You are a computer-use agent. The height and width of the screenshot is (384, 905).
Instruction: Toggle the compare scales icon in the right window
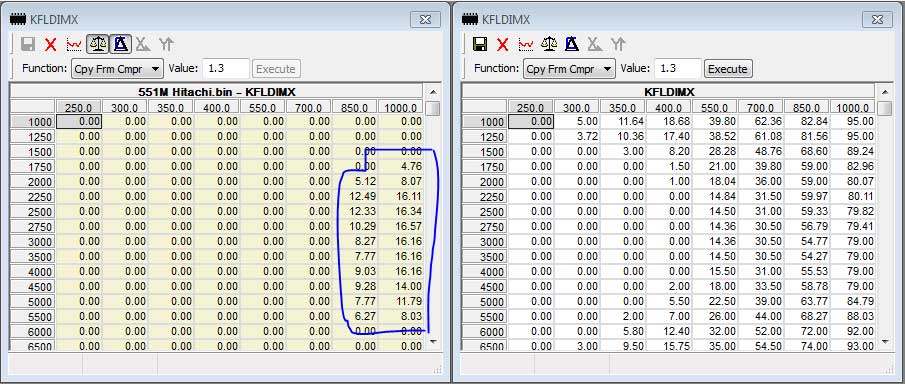click(x=549, y=44)
